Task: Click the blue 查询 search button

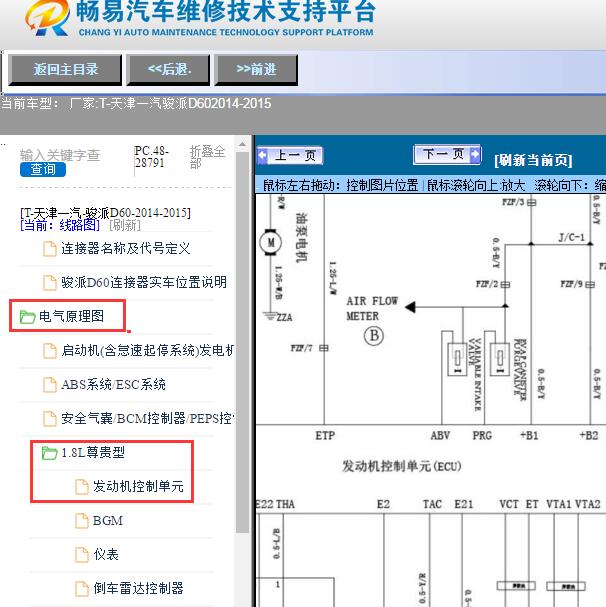Action: 43,170
